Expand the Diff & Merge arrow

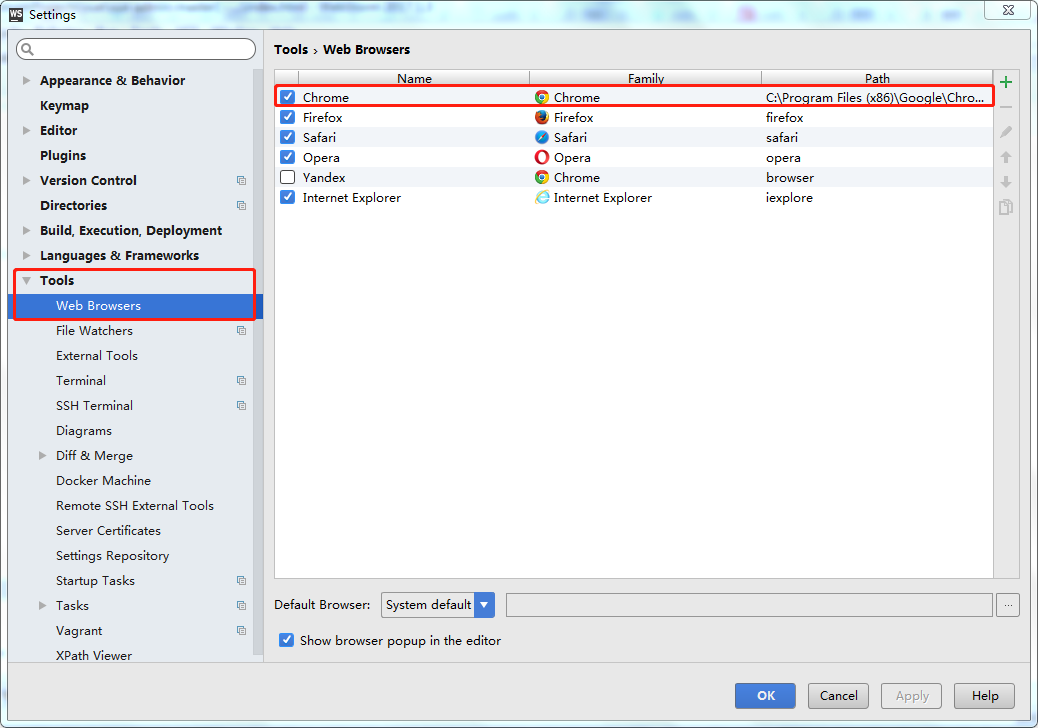tap(42, 455)
